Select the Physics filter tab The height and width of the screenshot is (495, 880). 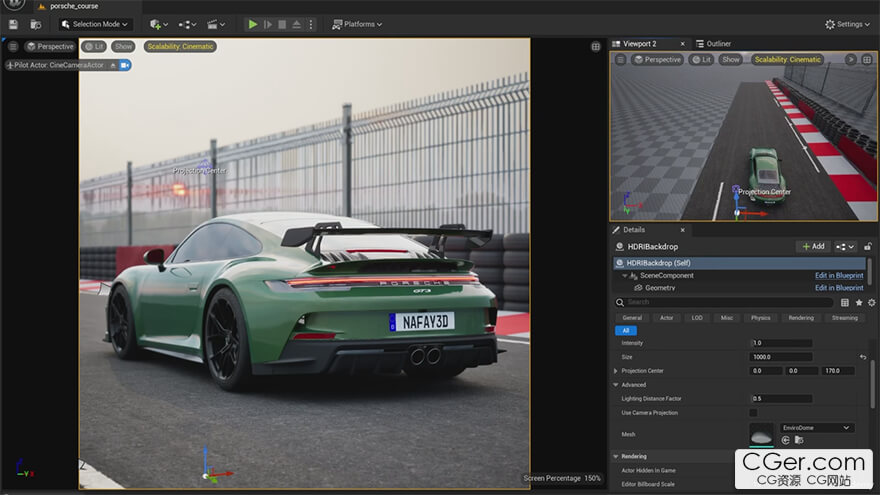(x=760, y=318)
